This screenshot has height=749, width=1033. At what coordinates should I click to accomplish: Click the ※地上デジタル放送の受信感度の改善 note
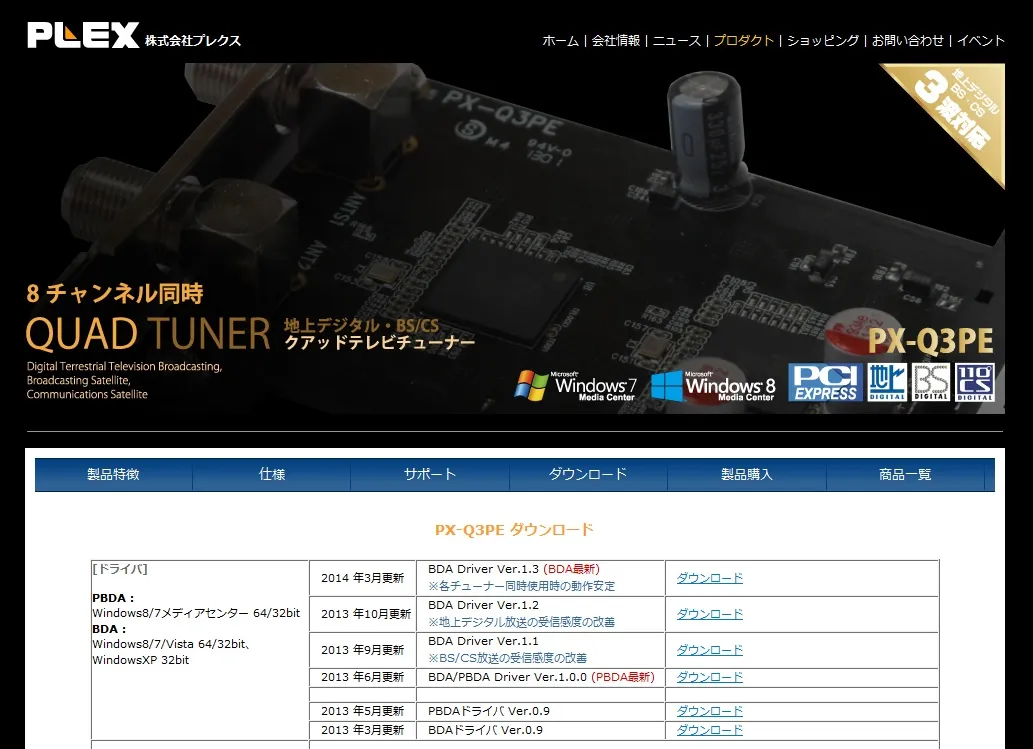point(521,622)
